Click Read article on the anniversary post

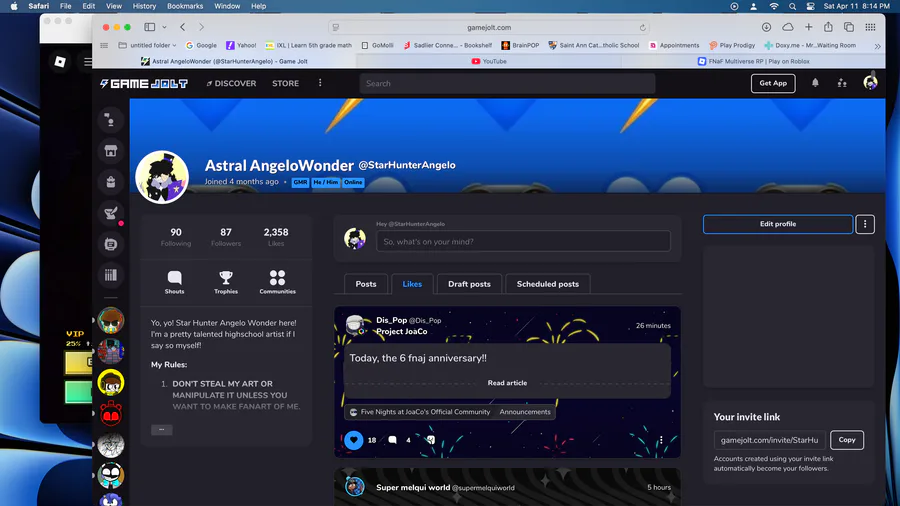tap(507, 383)
